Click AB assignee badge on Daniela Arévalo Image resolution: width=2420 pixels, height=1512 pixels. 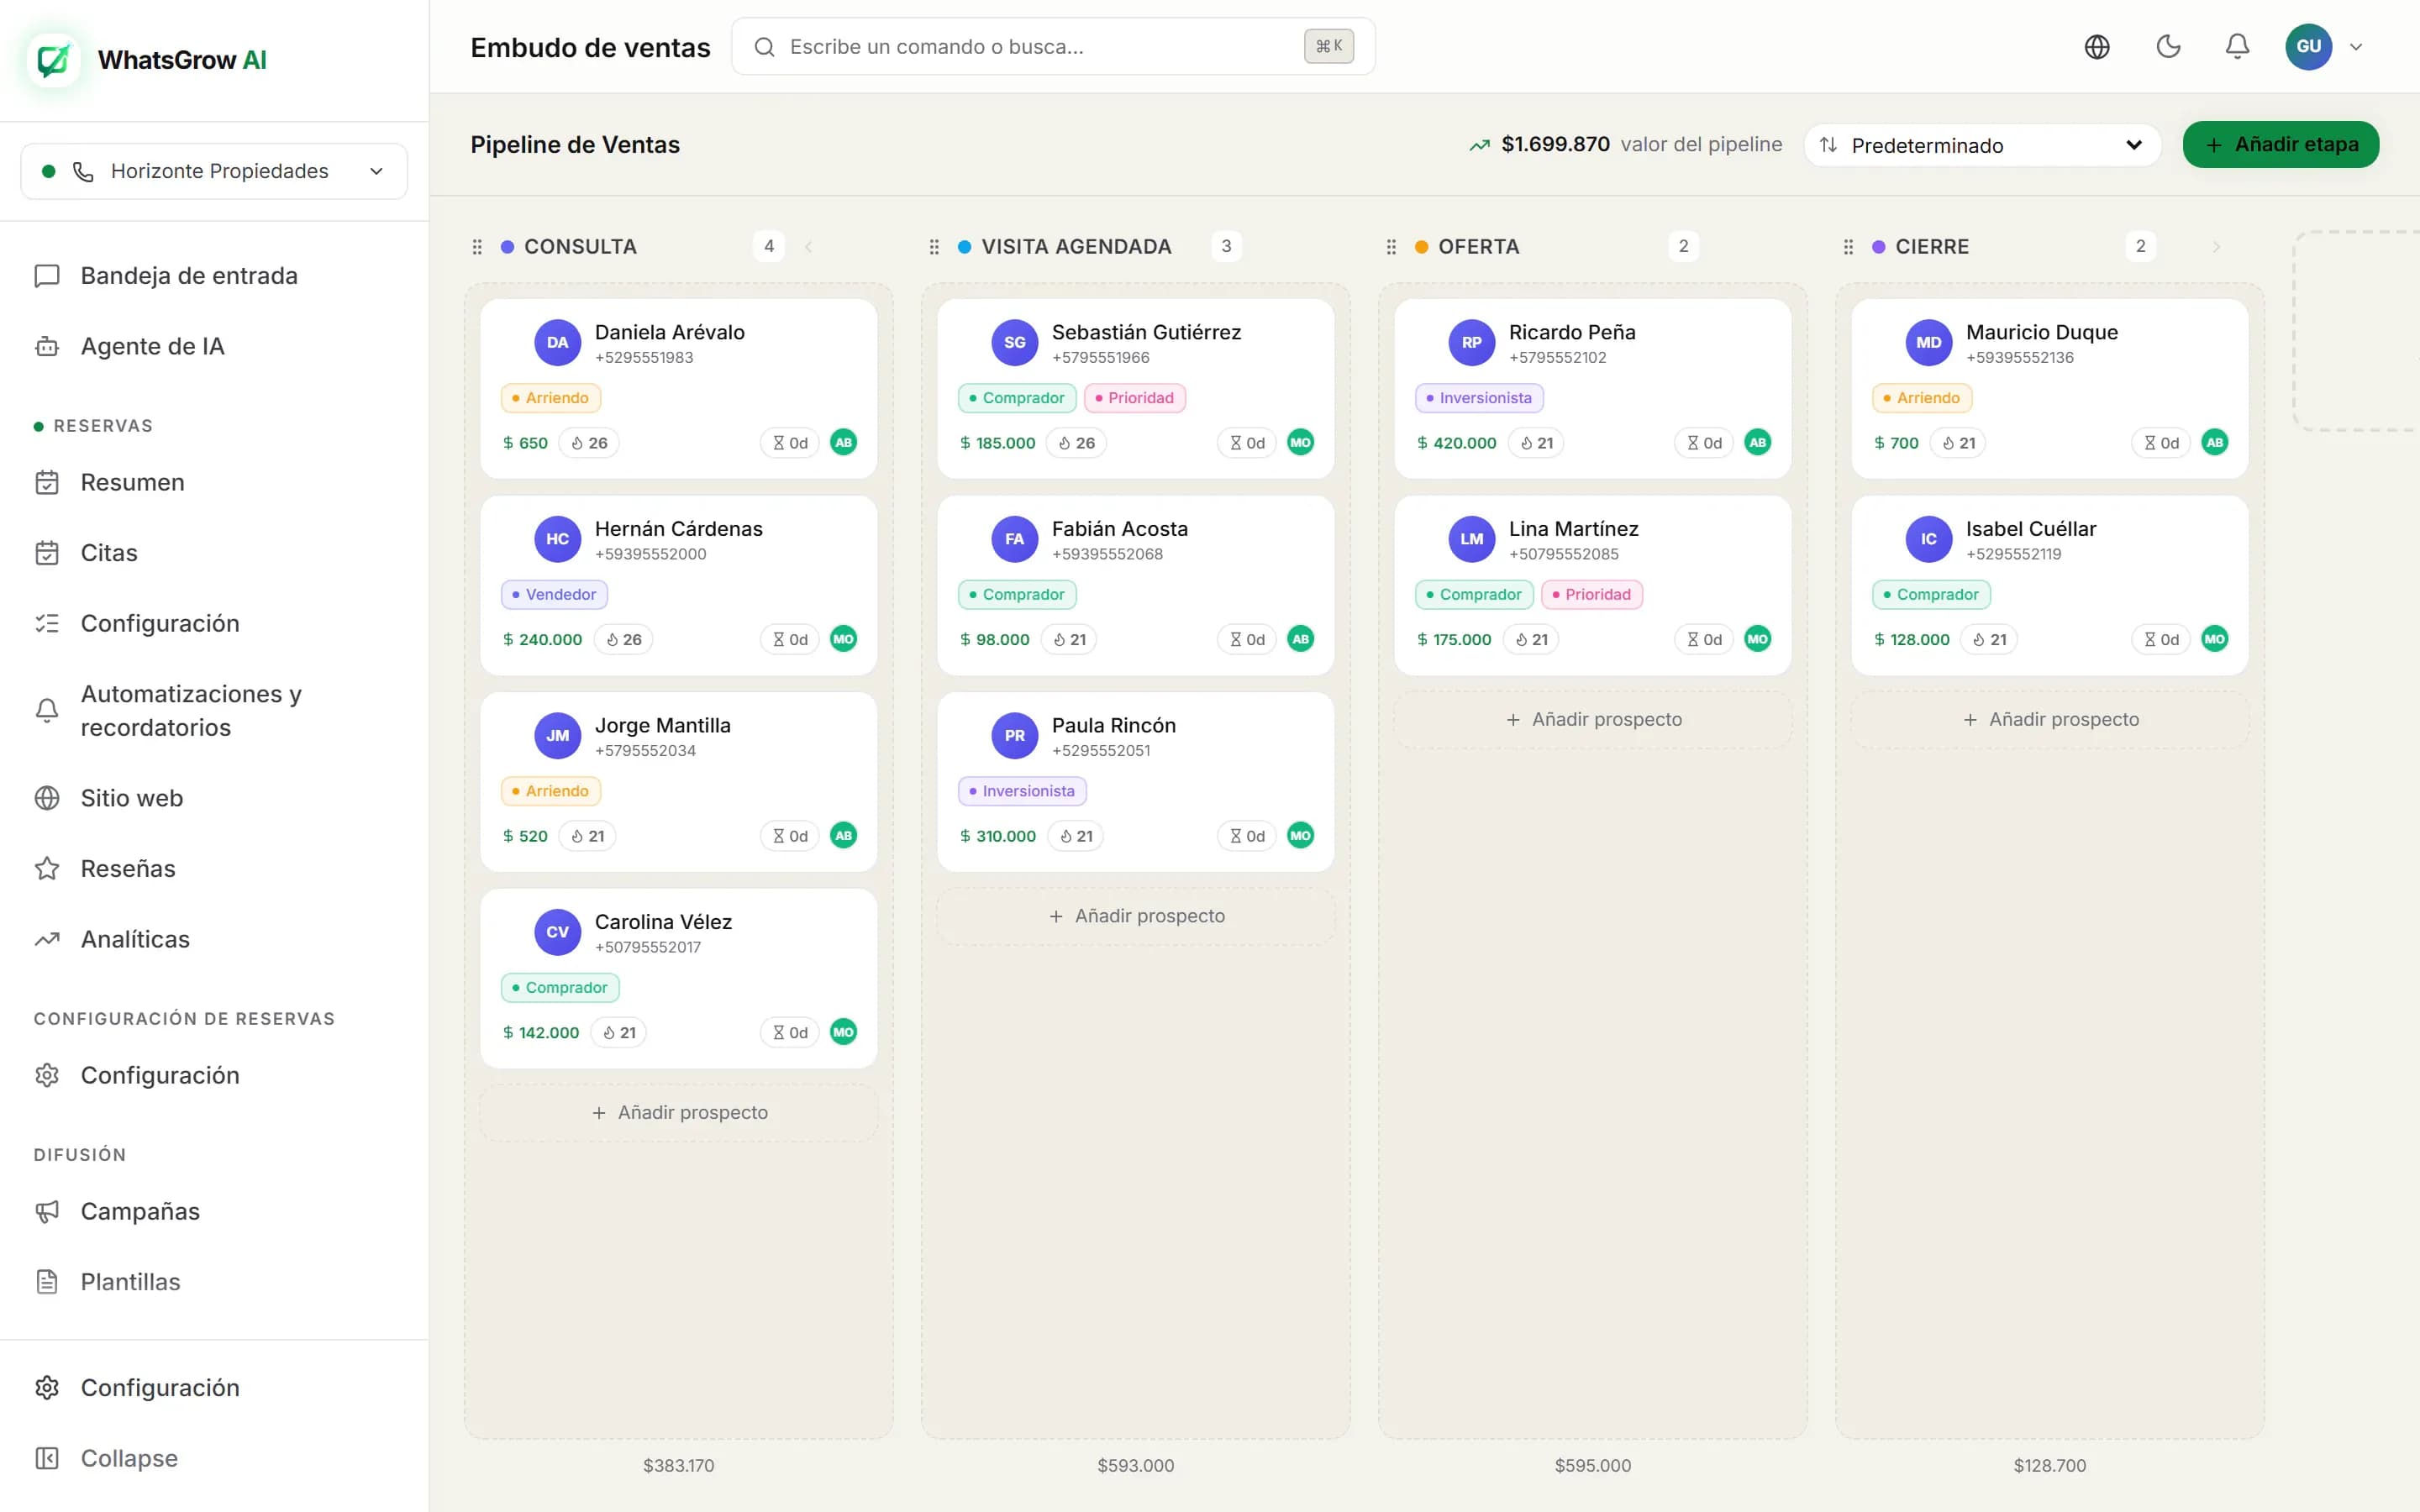[x=844, y=443]
